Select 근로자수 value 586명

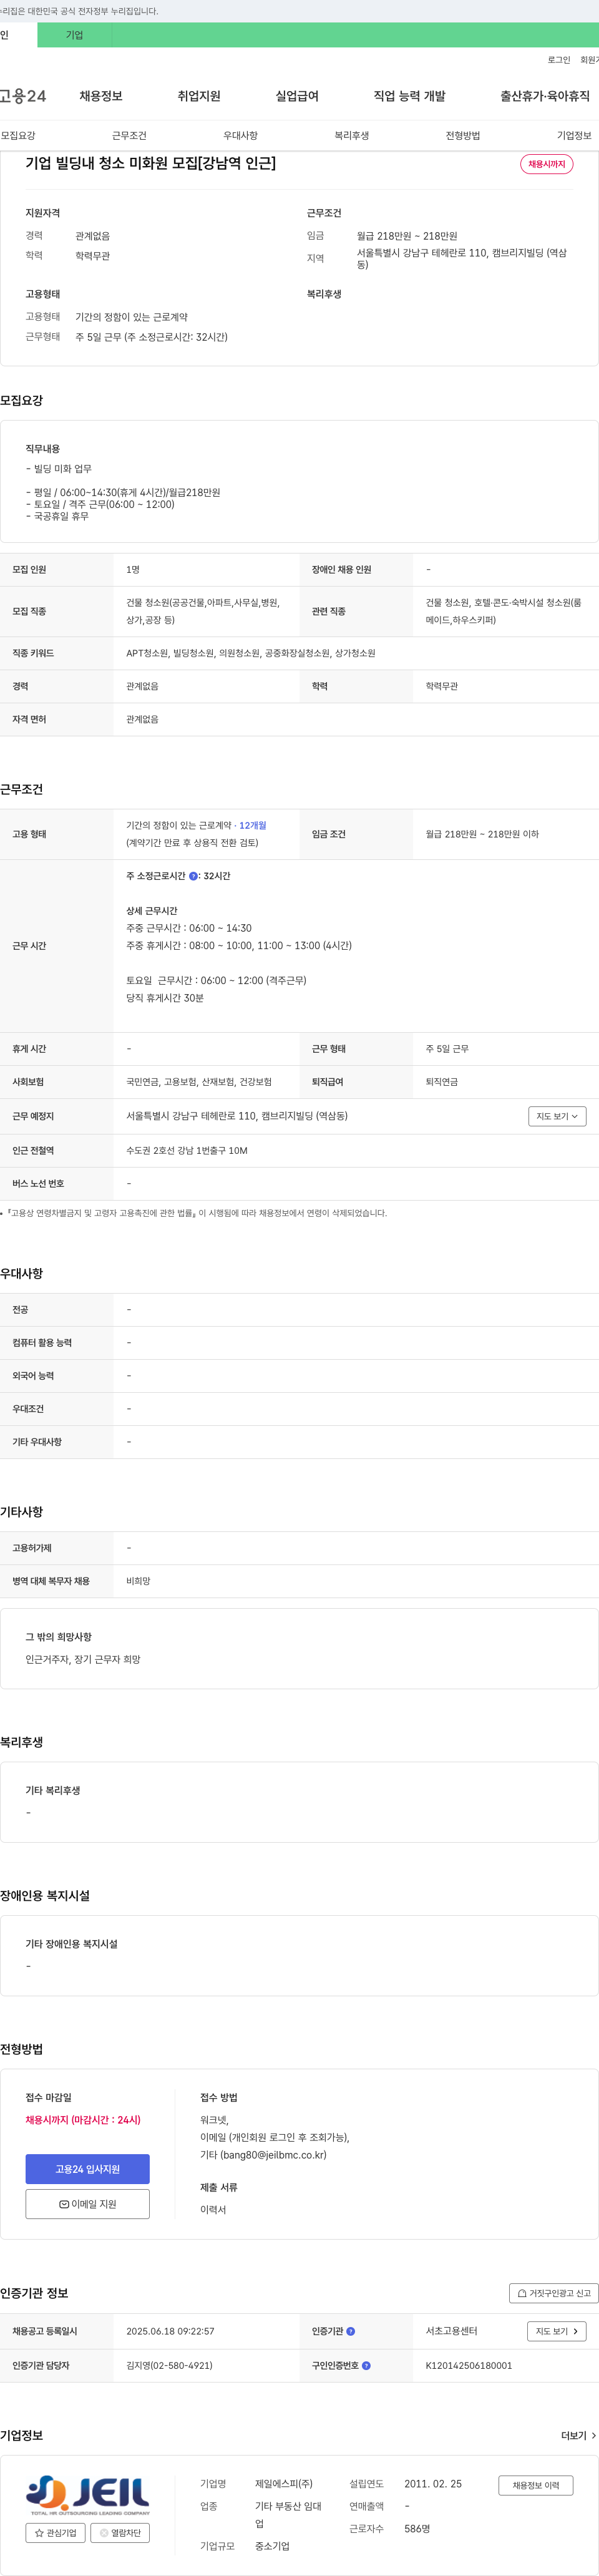(417, 2529)
